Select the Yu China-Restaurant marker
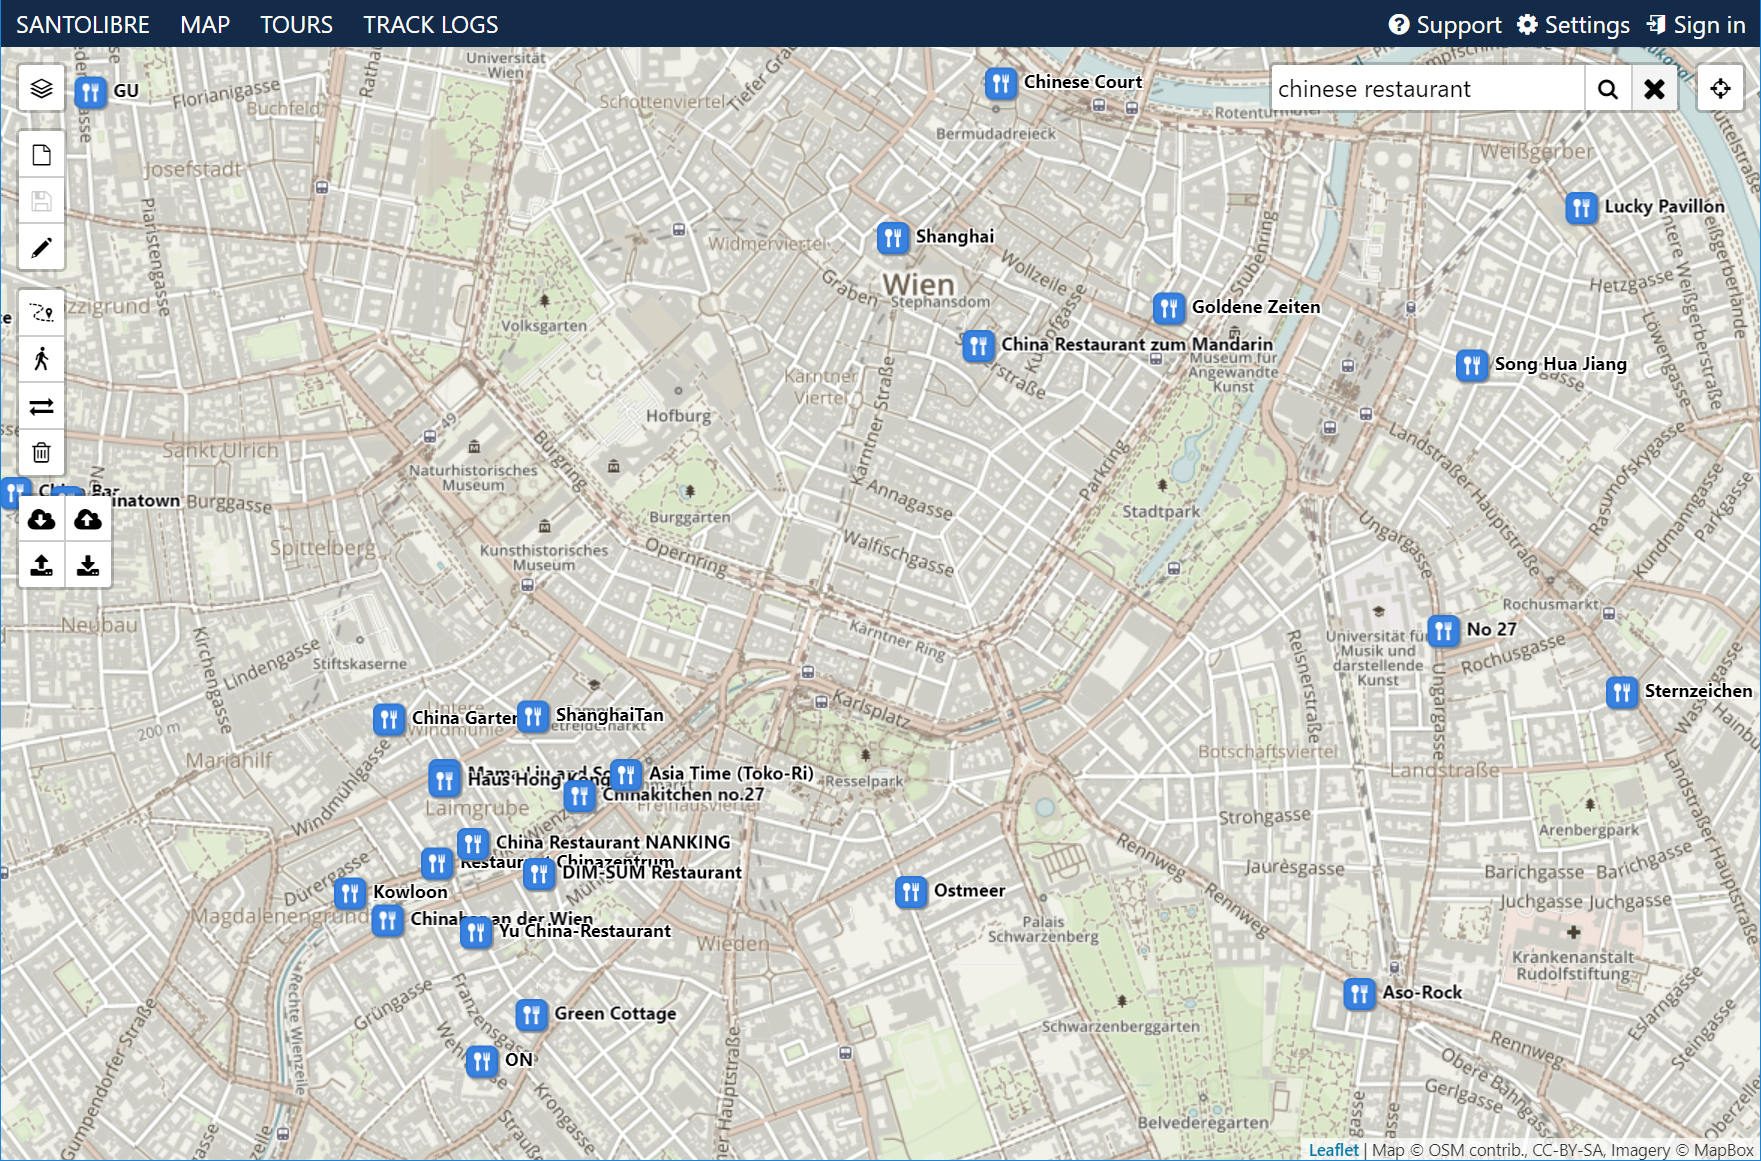This screenshot has height=1161, width=1761. point(476,933)
